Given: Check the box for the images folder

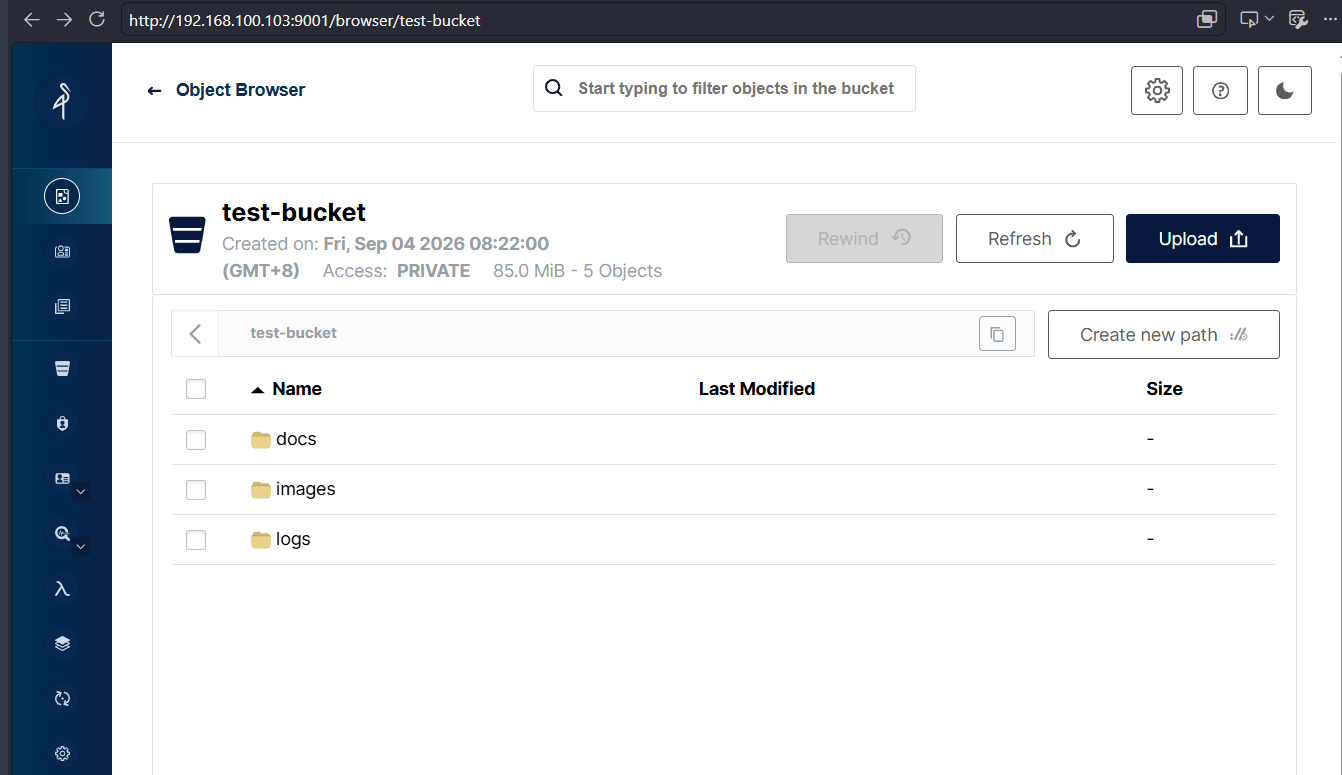Looking at the screenshot, I should 196,490.
